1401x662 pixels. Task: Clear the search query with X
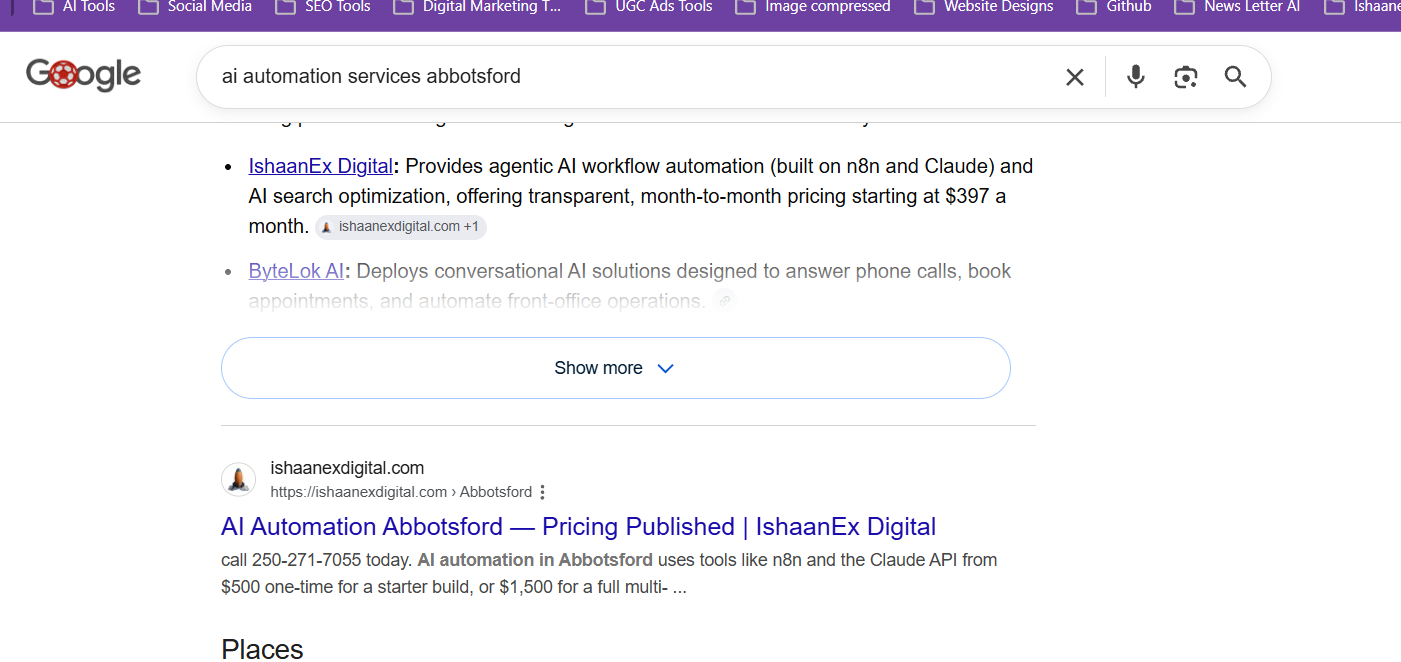1075,77
